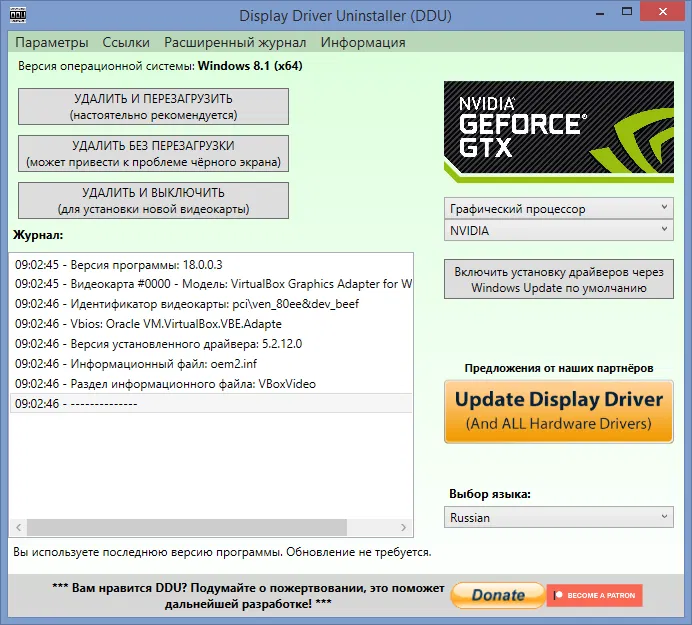Image resolution: width=692 pixels, height=625 pixels.
Task: Click the NVIDIA GeForce GTX logo image
Action: [x=559, y=132]
